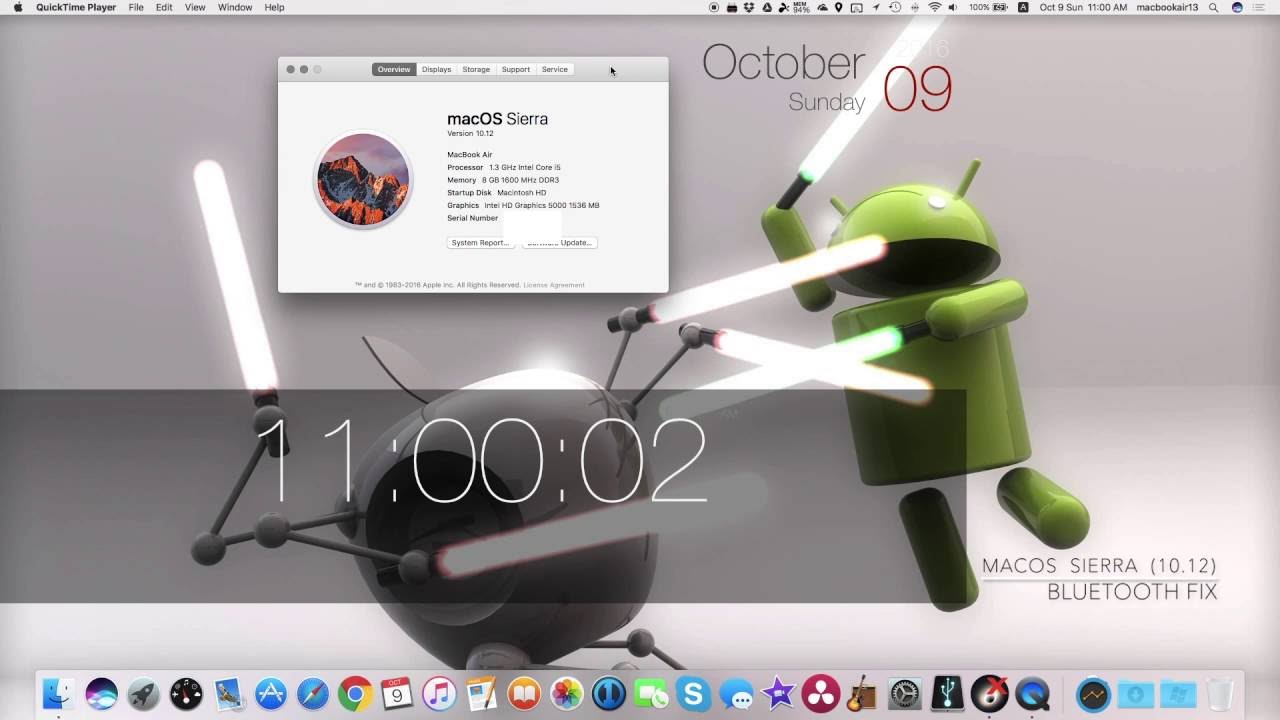The width and height of the screenshot is (1280, 720).
Task: Open Skype in the Dock
Action: tap(693, 694)
